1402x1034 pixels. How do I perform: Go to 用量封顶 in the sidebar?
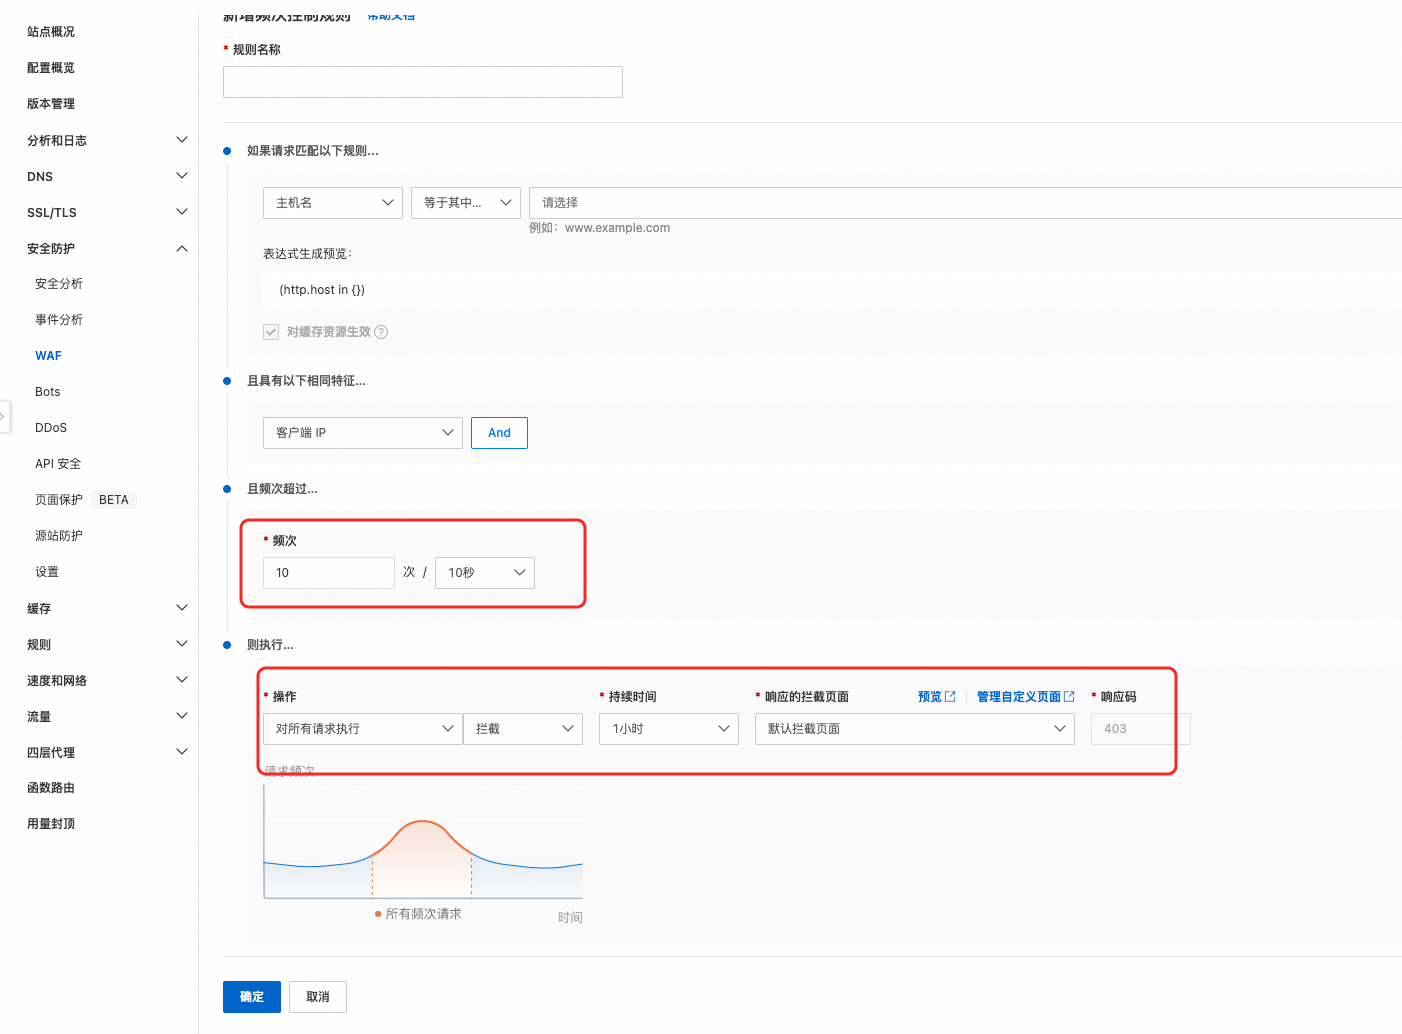(x=51, y=824)
